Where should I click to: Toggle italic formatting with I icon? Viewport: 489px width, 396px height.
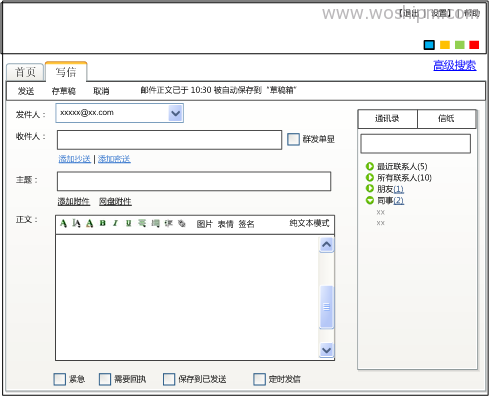coord(115,223)
